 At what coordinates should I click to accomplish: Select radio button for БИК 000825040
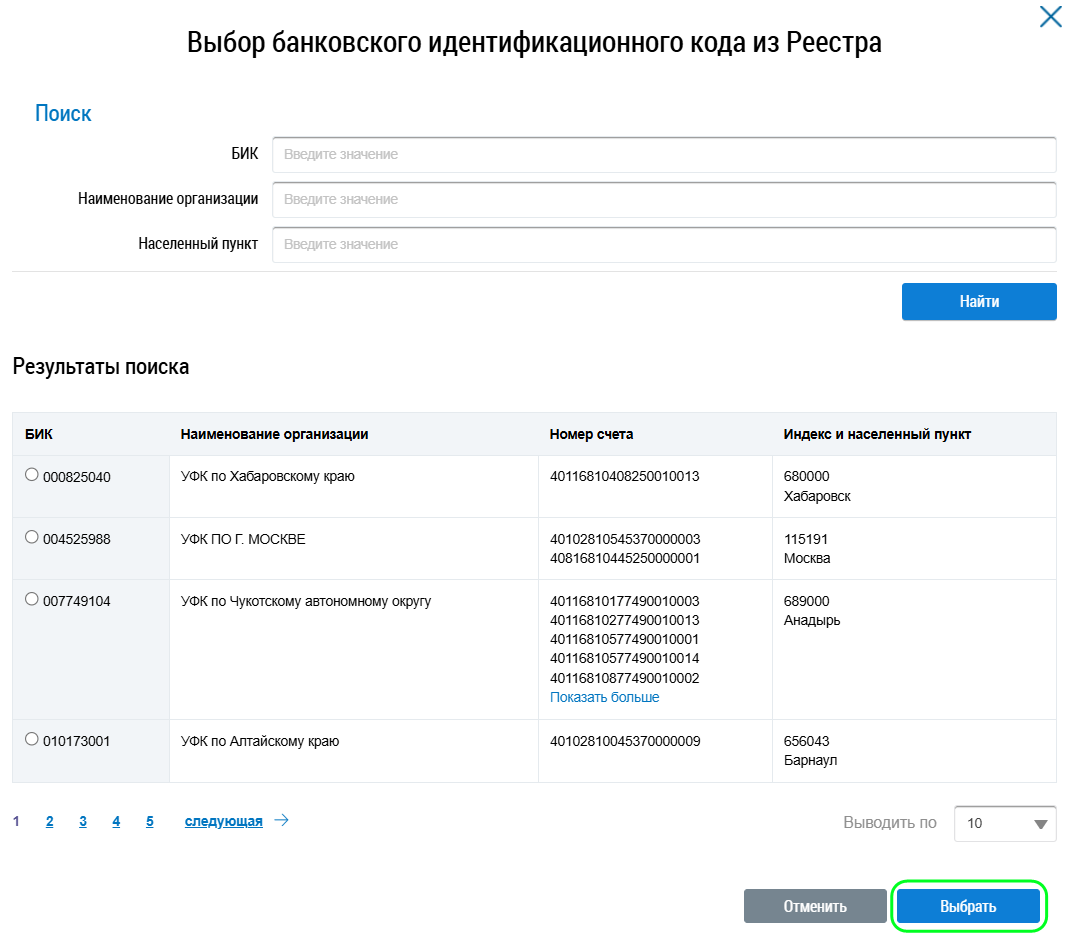(32, 476)
